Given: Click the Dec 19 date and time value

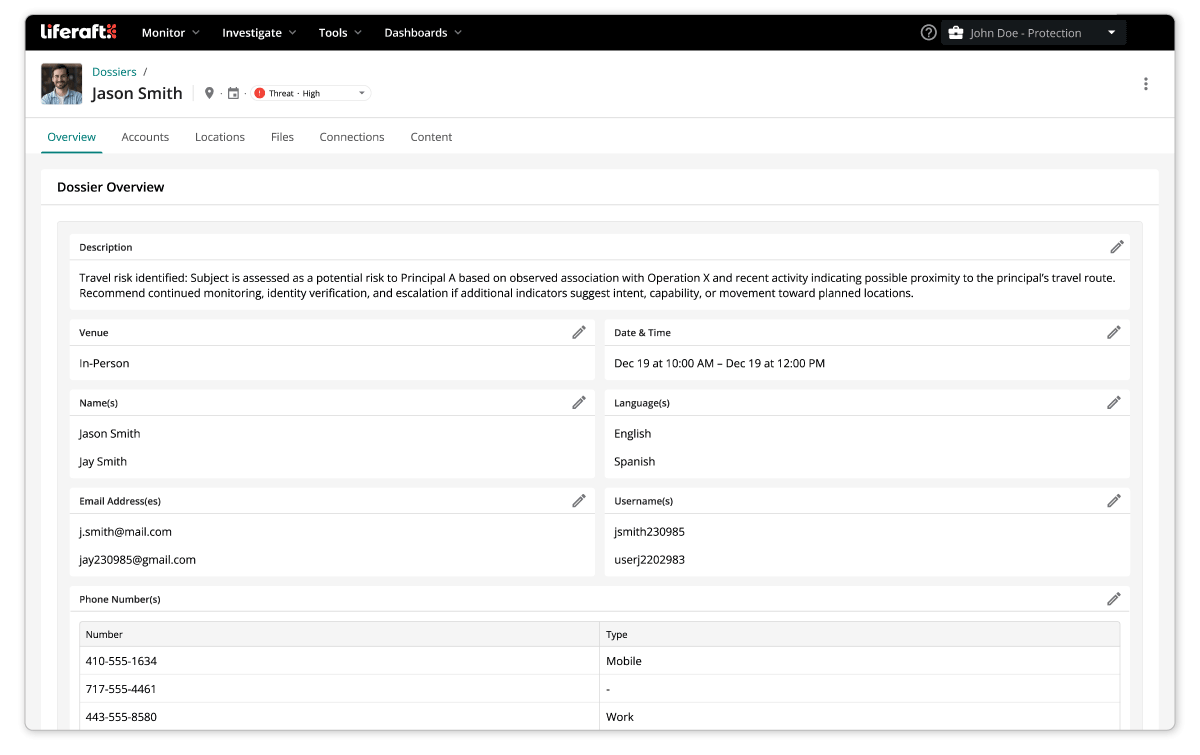Looking at the screenshot, I should click(719, 363).
